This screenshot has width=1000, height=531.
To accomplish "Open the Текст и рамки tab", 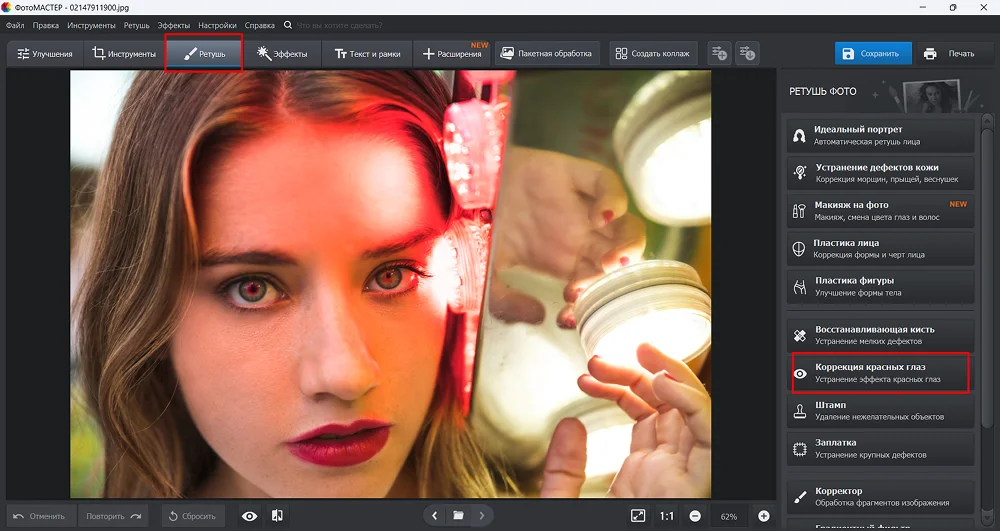I will [367, 54].
